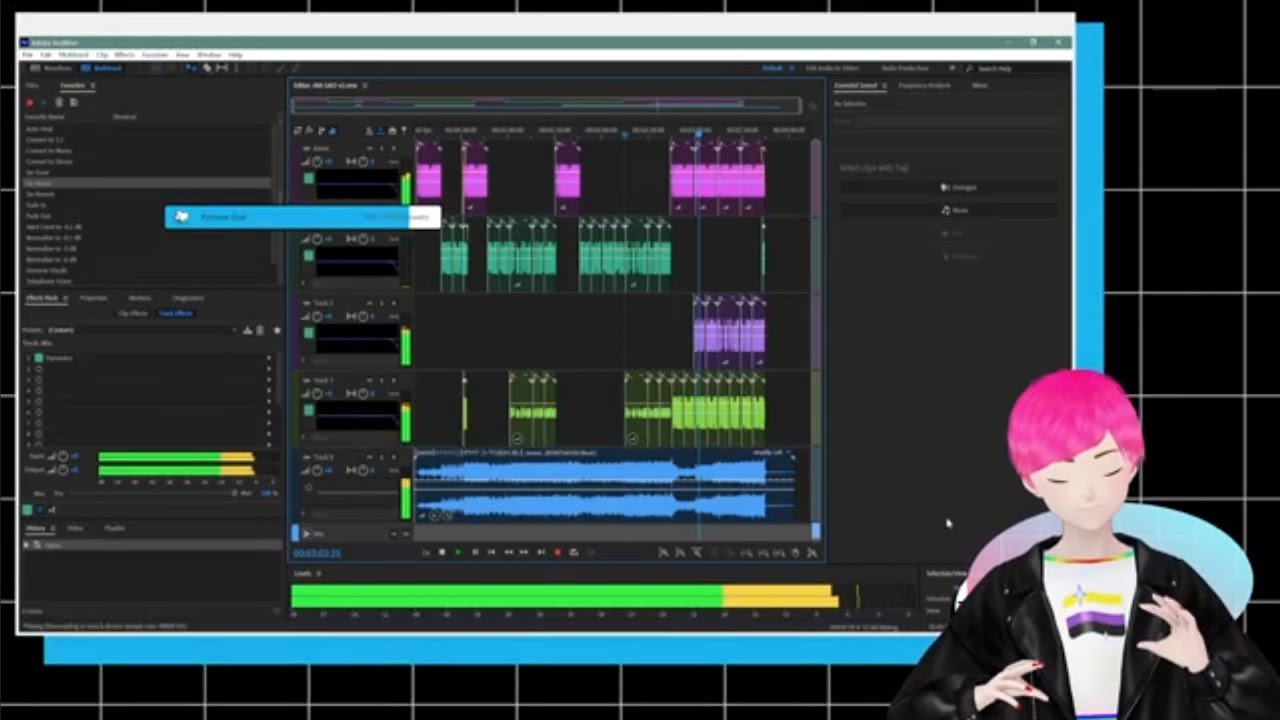This screenshot has height=720, width=1280.
Task: Toggle Dynamics effect power in rack slot 1
Action: pos(39,358)
